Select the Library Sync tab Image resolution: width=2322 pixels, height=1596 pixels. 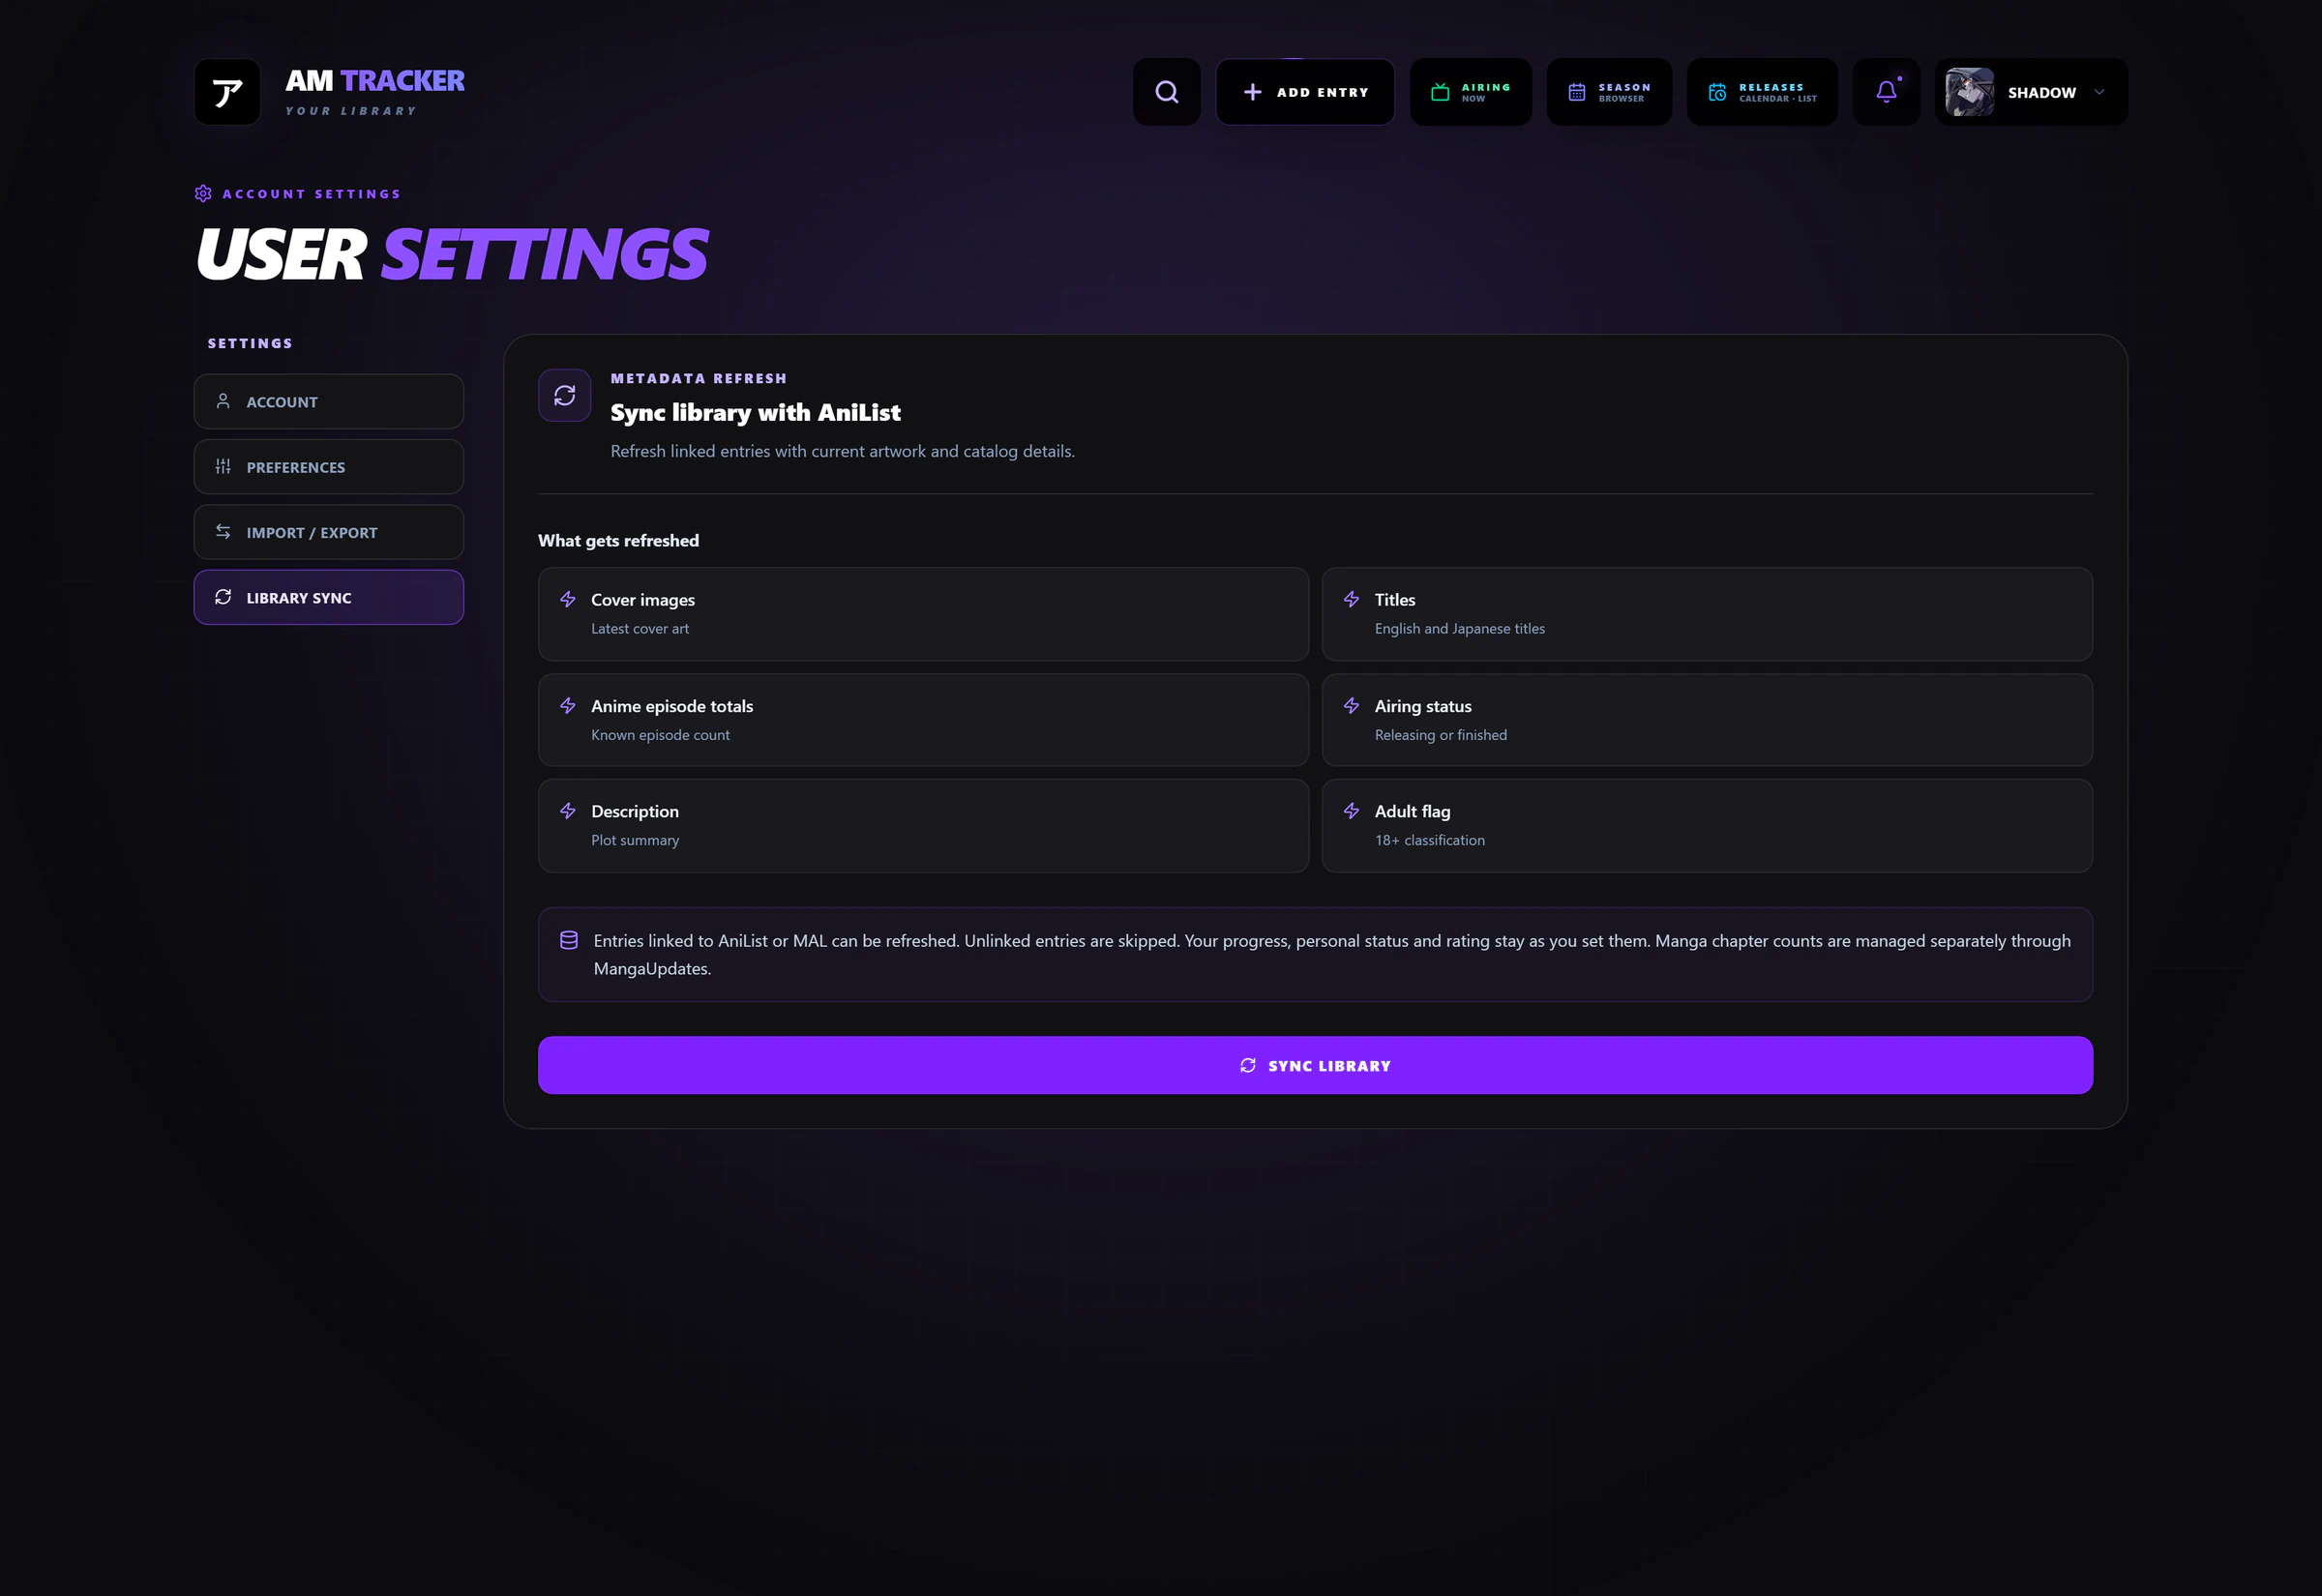point(329,597)
